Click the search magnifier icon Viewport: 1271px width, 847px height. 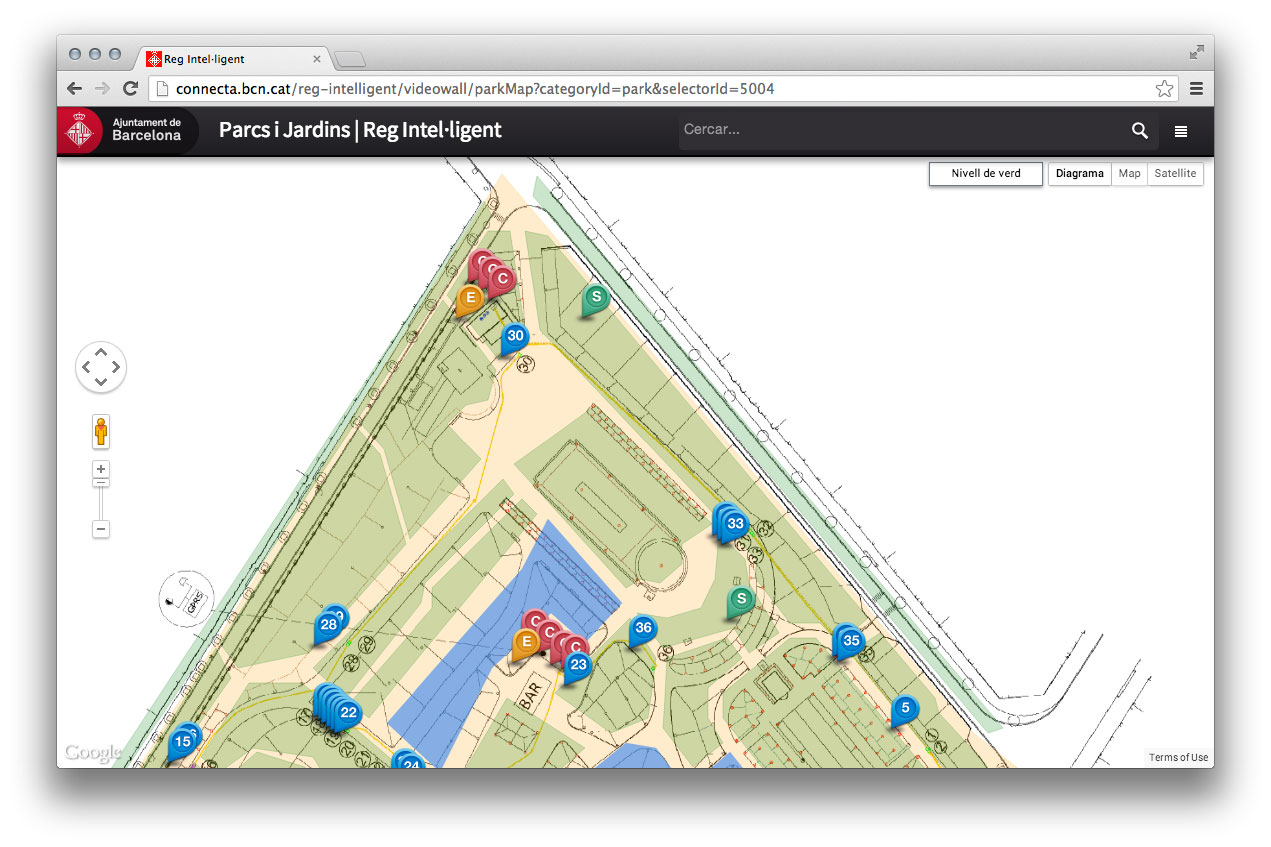point(1139,131)
